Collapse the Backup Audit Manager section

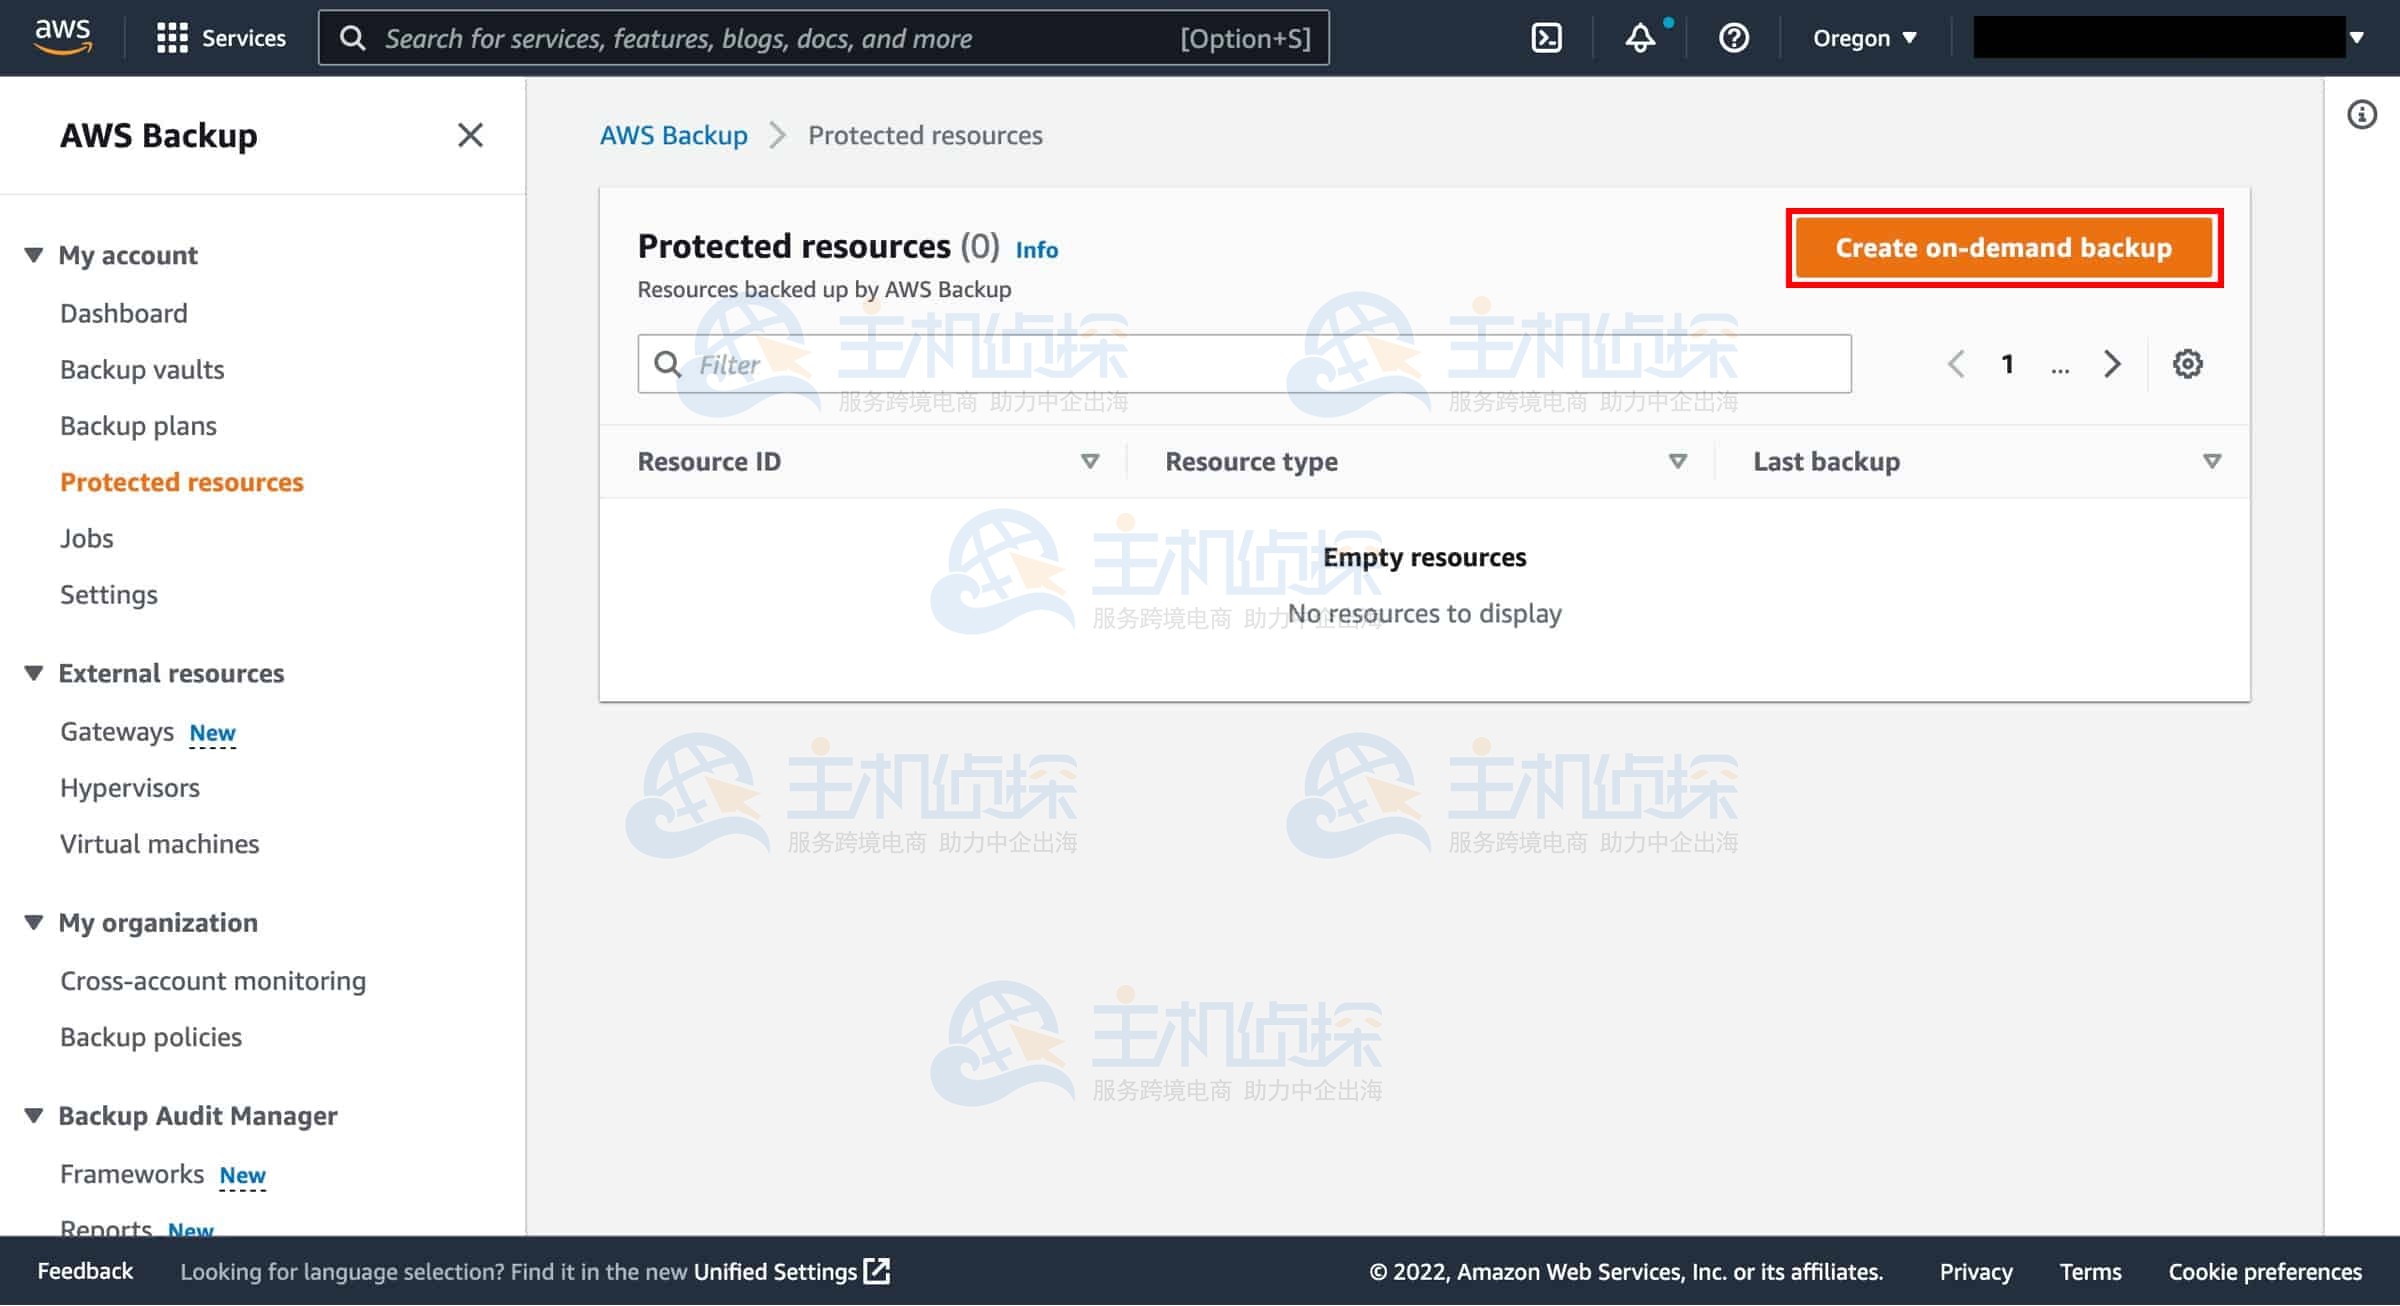(34, 1115)
